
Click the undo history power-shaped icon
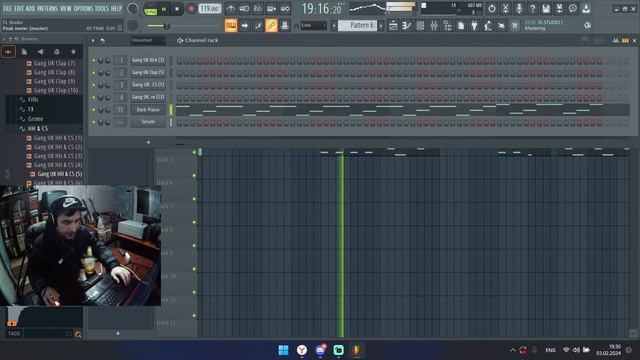click(x=492, y=9)
